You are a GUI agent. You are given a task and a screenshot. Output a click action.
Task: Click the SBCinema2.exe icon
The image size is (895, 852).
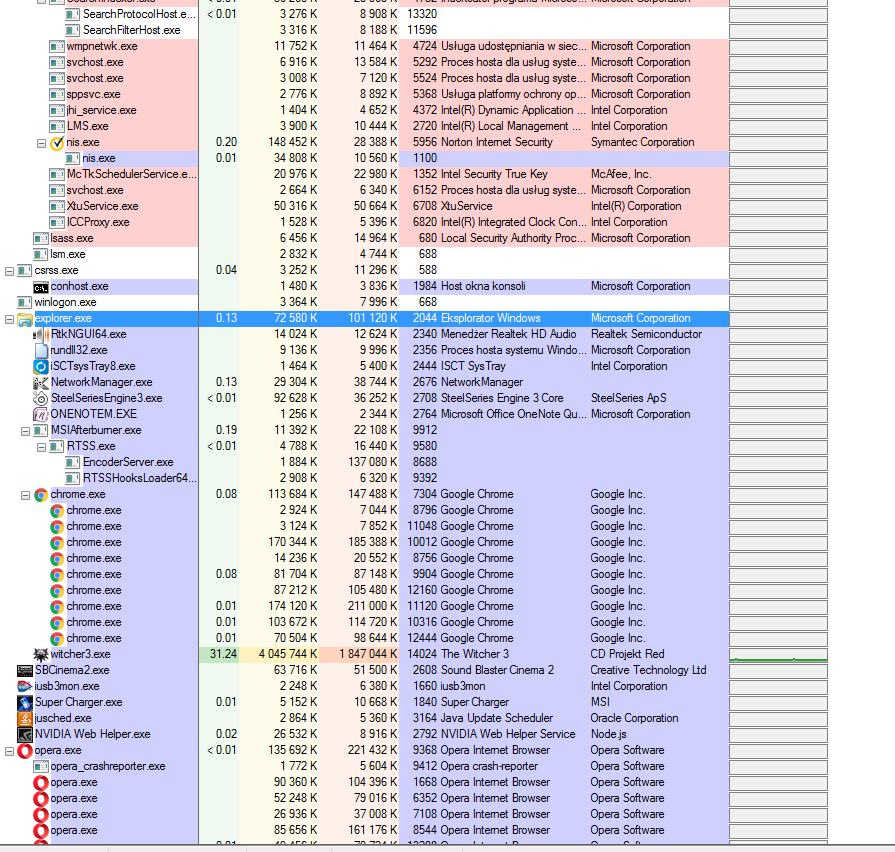(x=25, y=671)
